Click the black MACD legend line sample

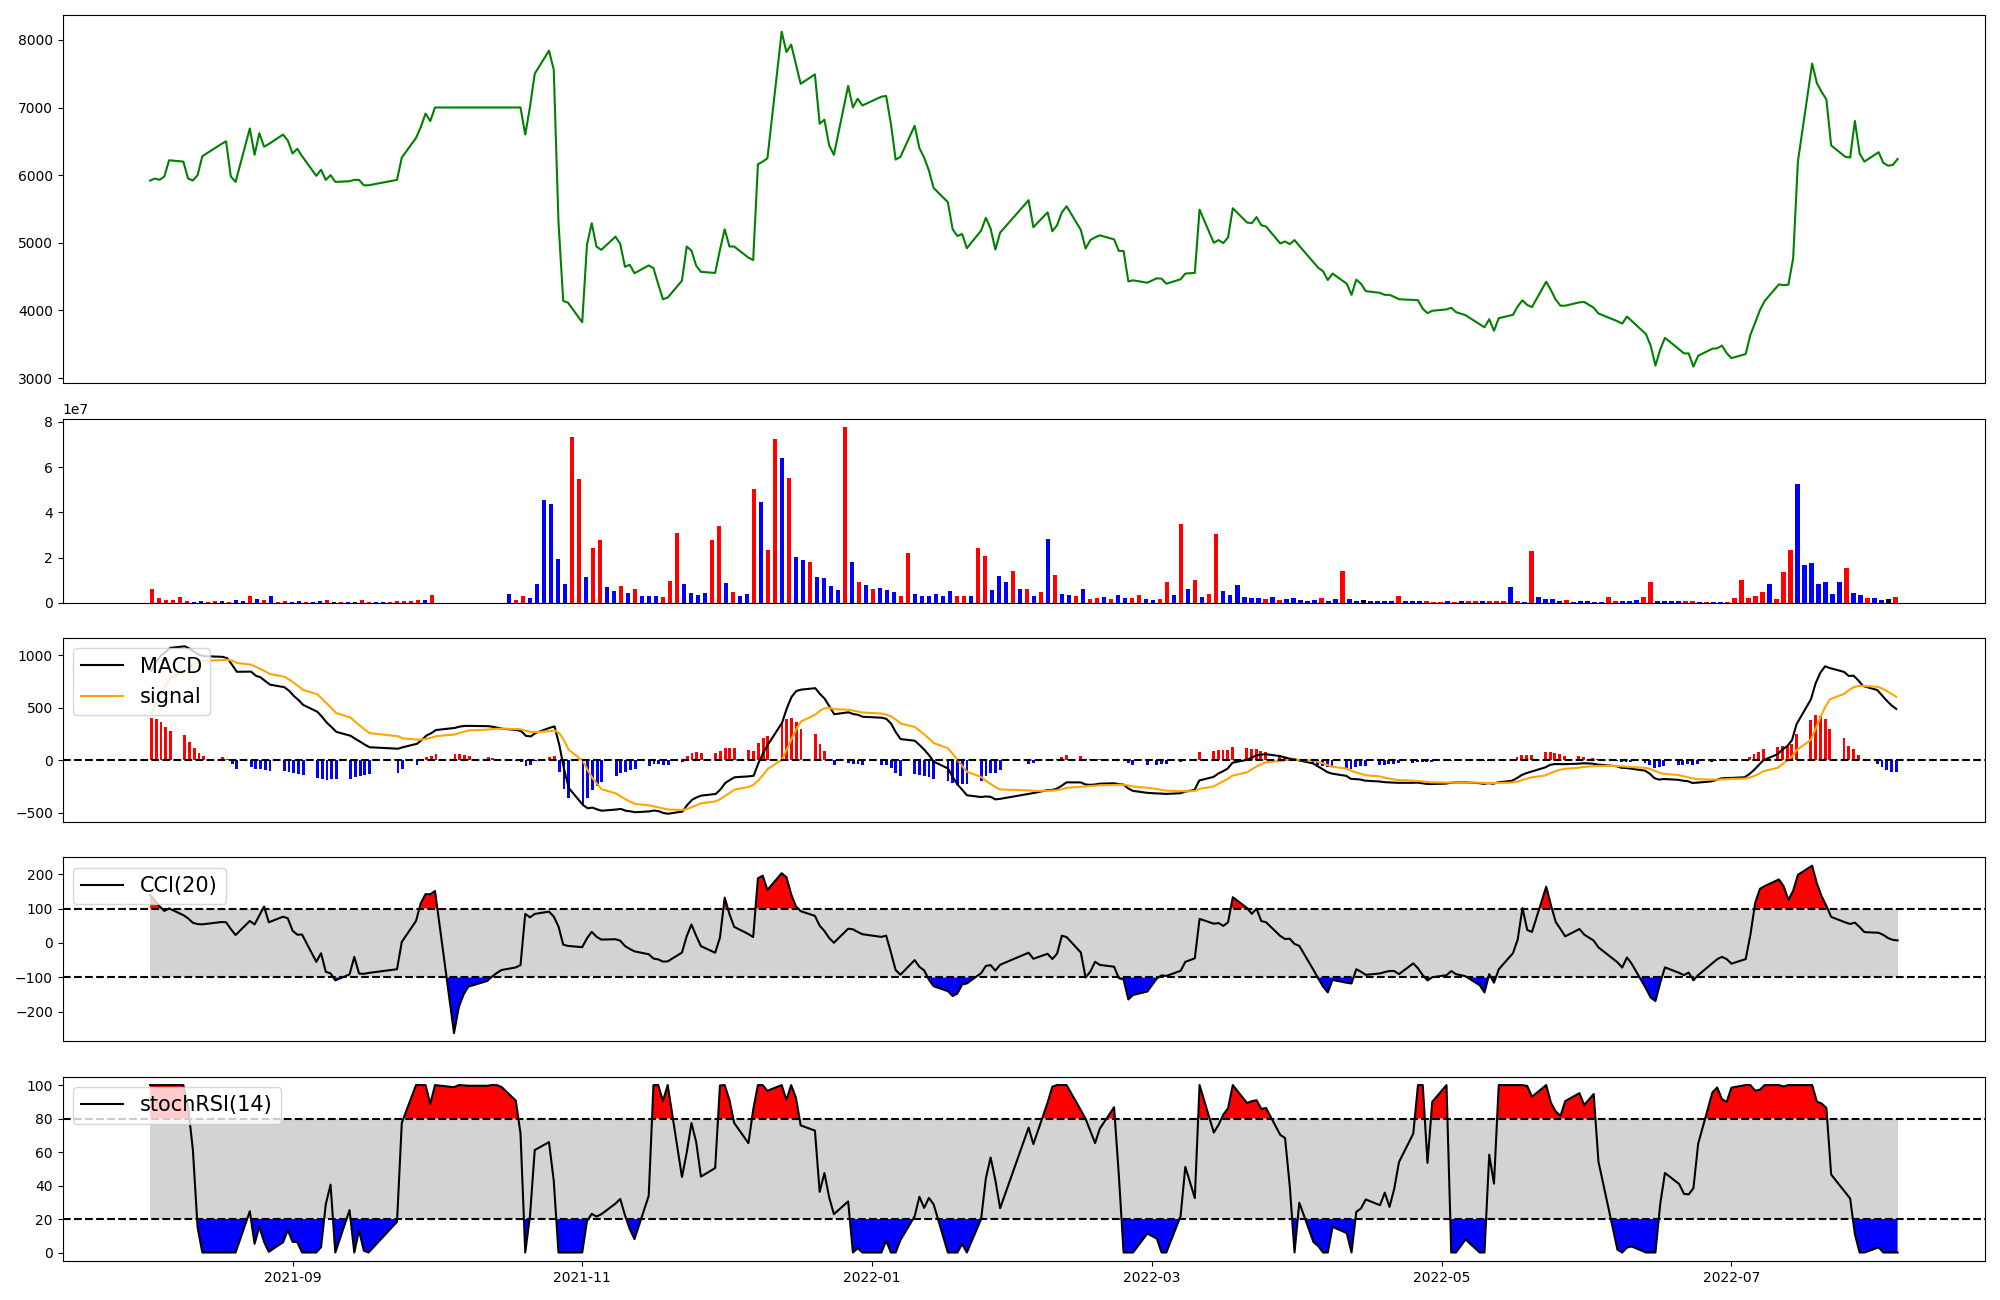pos(102,666)
